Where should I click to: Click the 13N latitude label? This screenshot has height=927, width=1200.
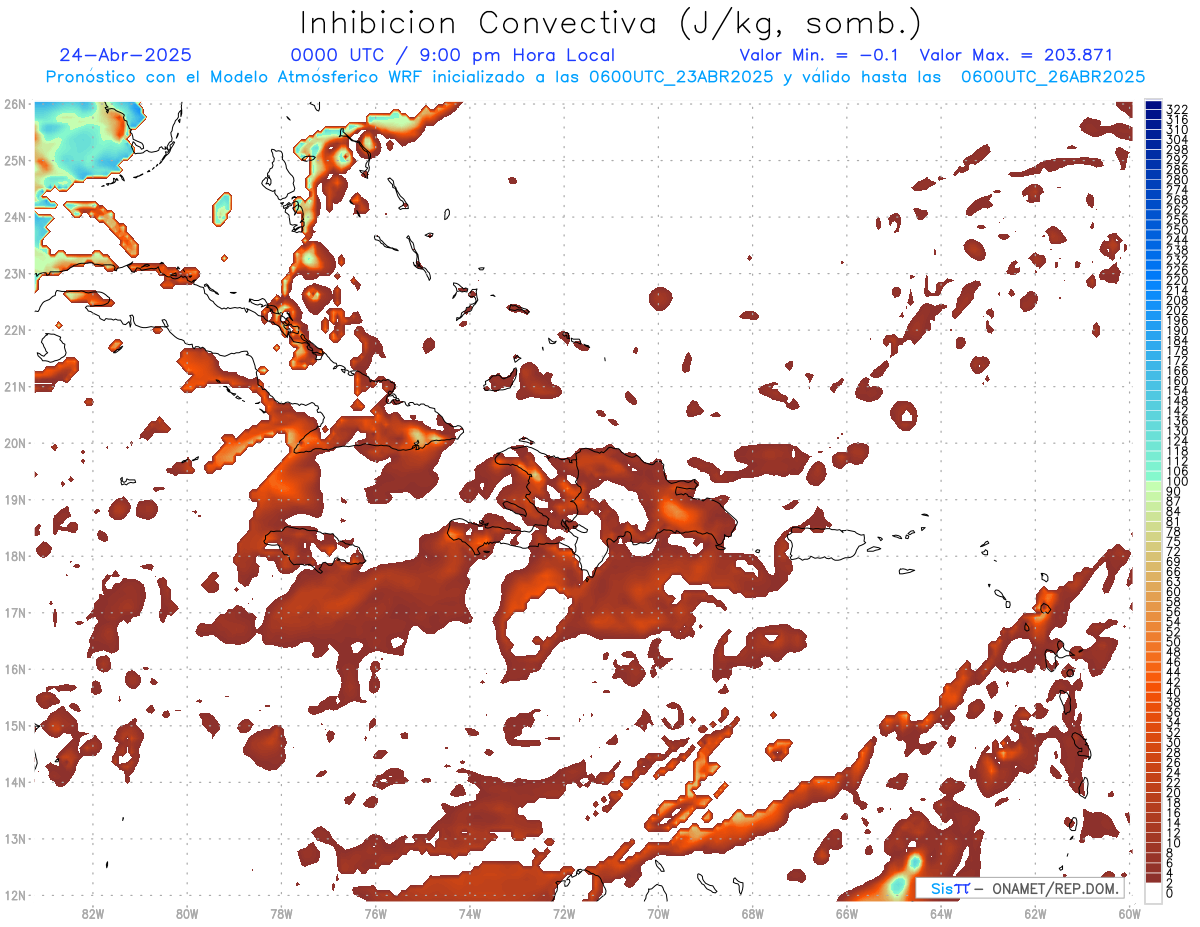[x=14, y=838]
